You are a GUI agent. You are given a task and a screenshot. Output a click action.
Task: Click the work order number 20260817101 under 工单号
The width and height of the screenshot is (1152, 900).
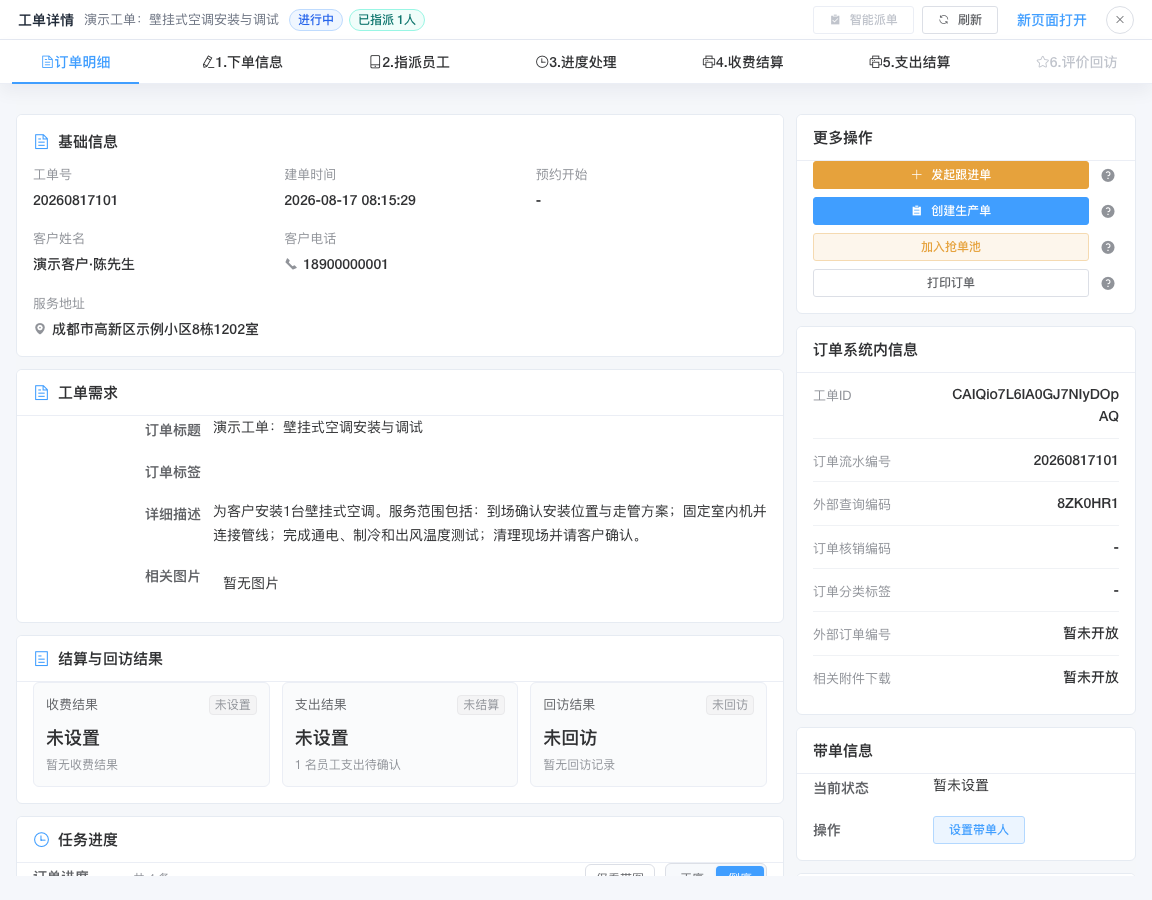[x=75, y=200]
